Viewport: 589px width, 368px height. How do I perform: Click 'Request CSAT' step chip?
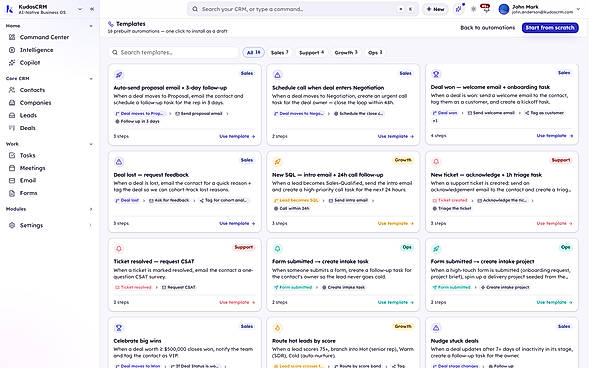pyautogui.click(x=179, y=287)
